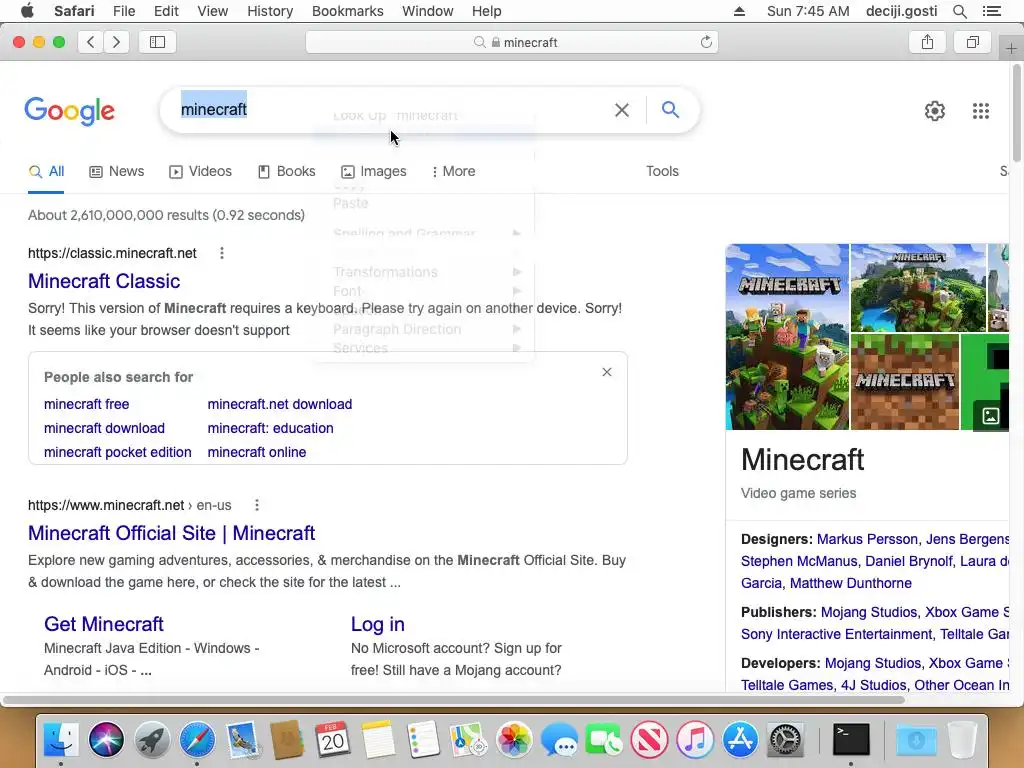
Task: Click the eject icon in the menu bar
Action: (739, 11)
